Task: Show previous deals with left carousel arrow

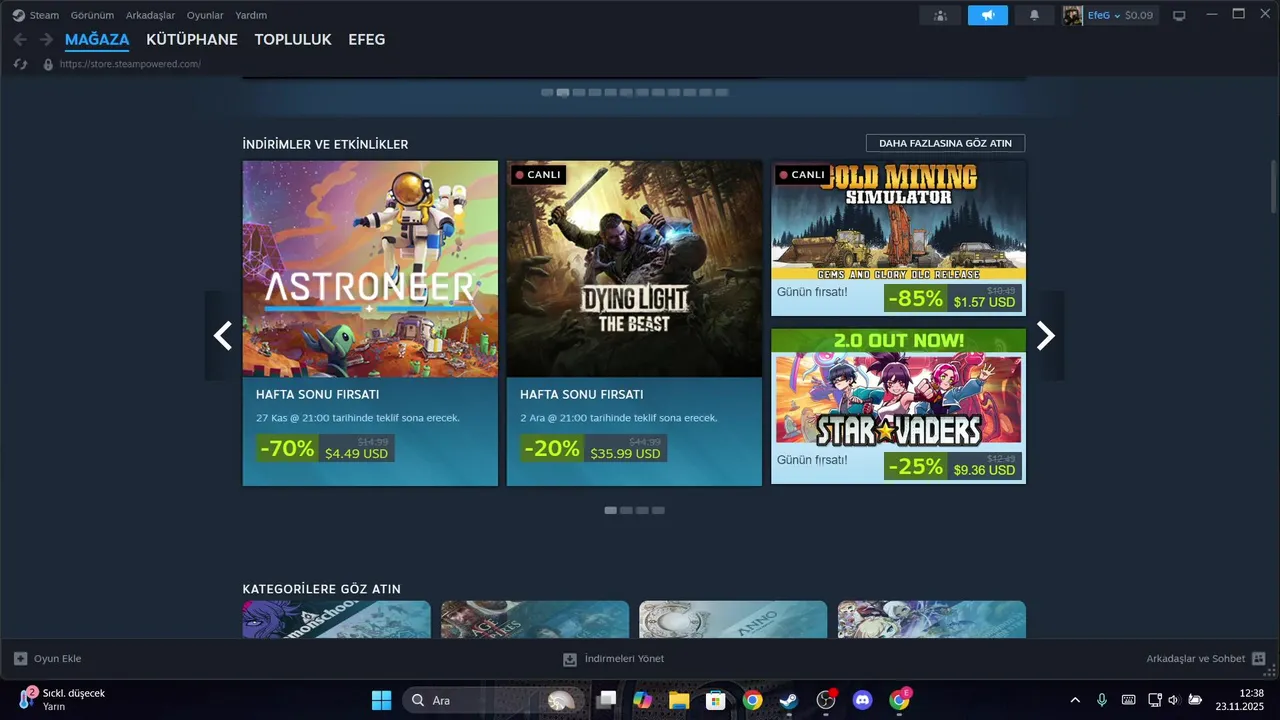Action: click(223, 336)
